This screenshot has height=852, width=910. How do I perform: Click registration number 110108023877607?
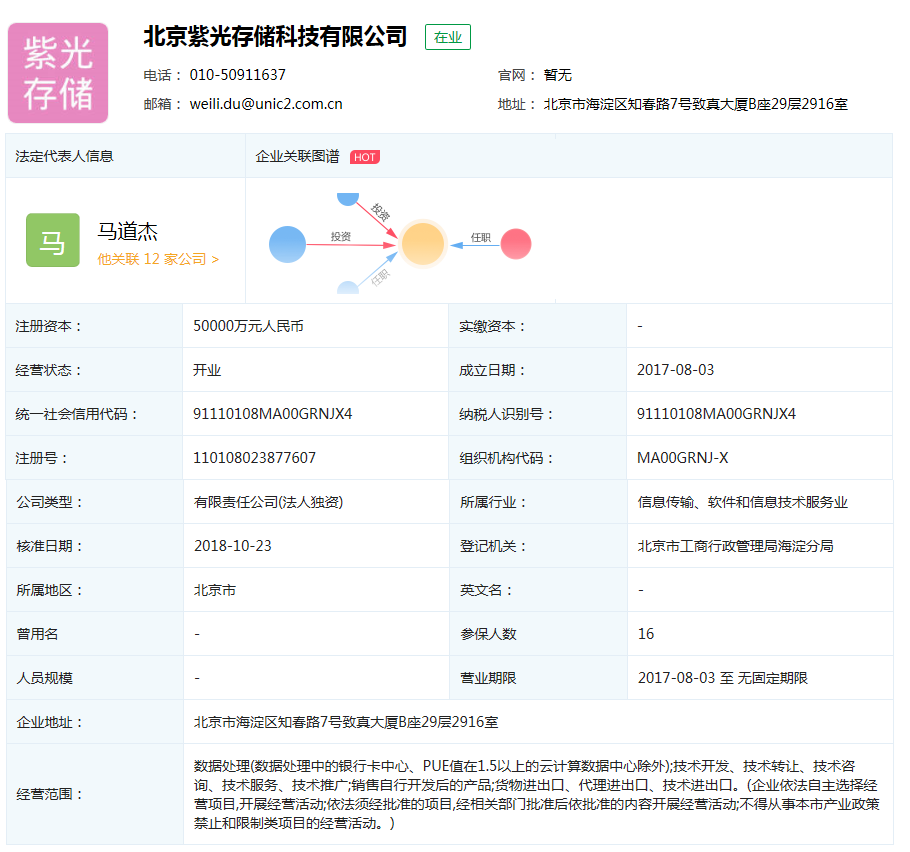coord(254,458)
